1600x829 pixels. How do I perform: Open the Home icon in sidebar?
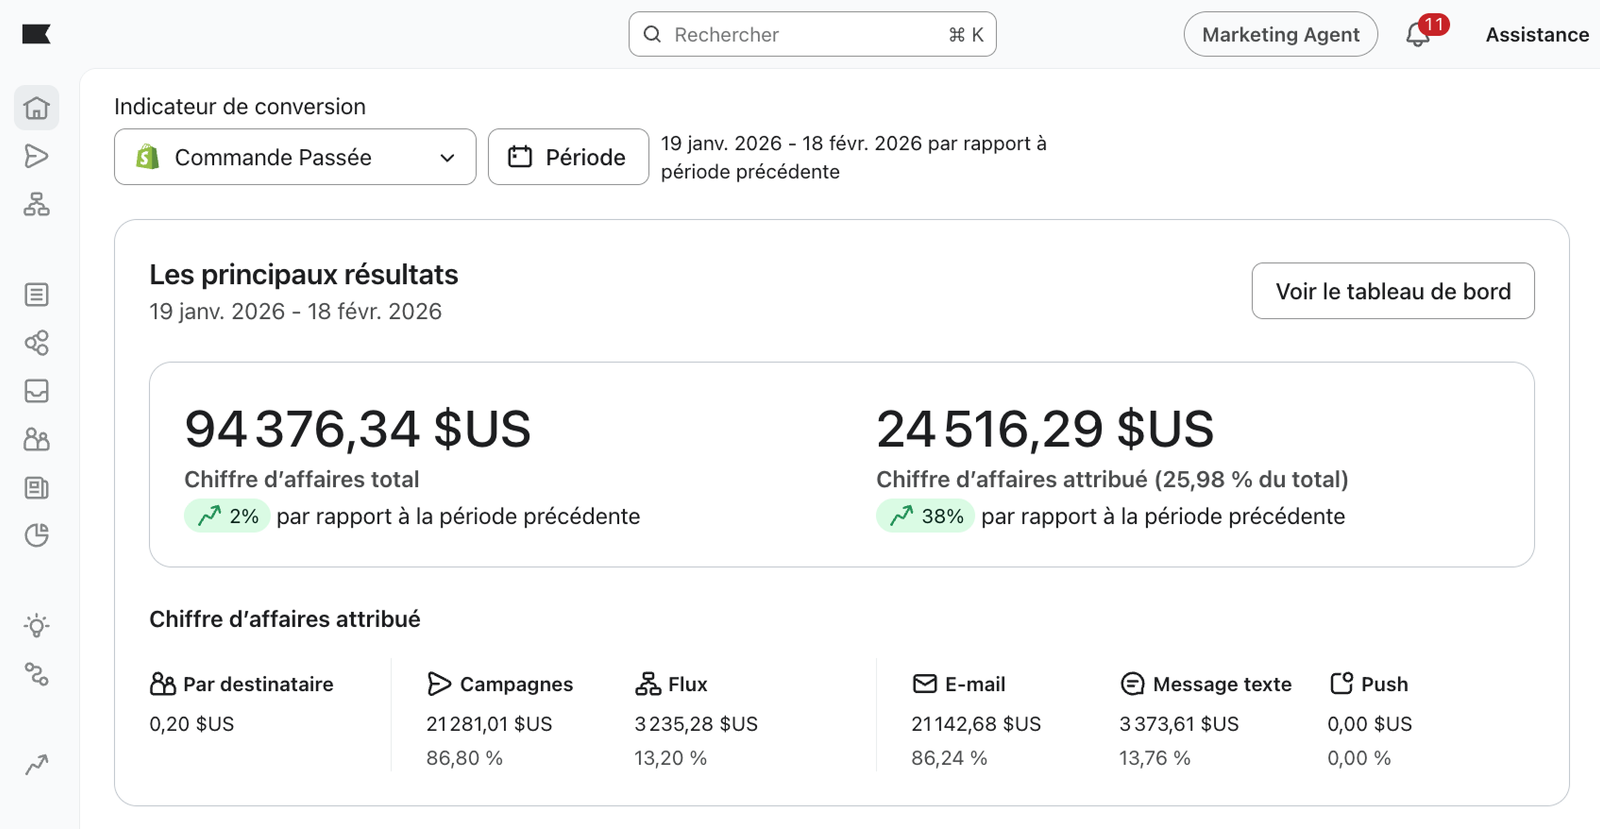pos(37,108)
